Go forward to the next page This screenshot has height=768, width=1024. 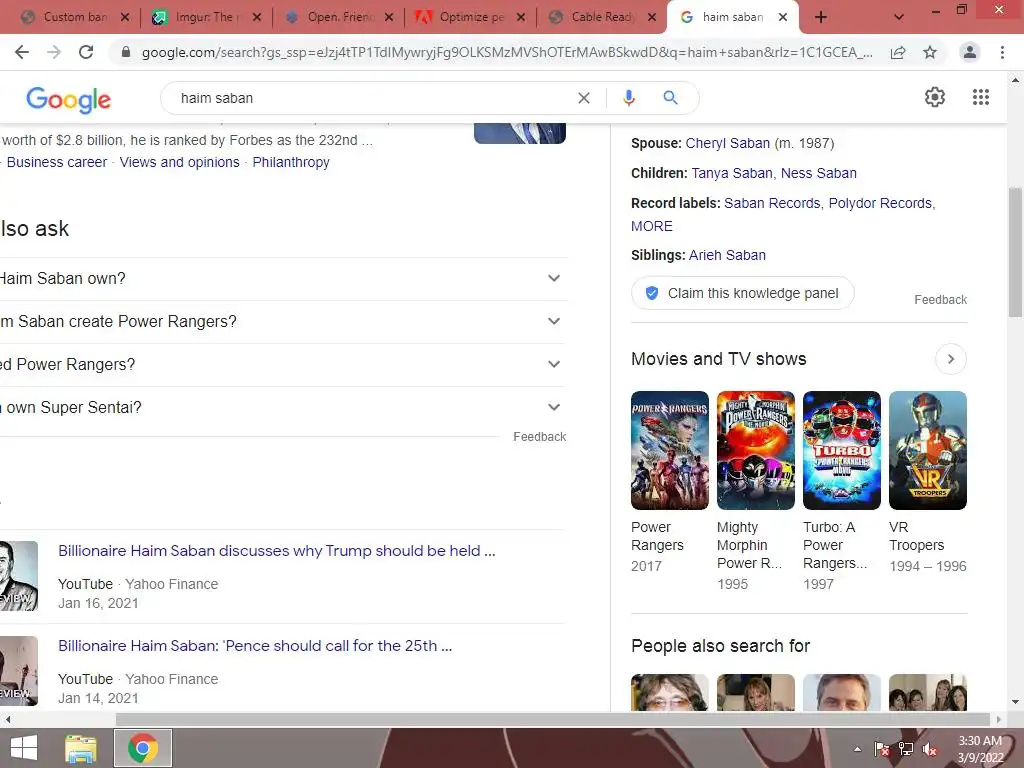point(54,52)
